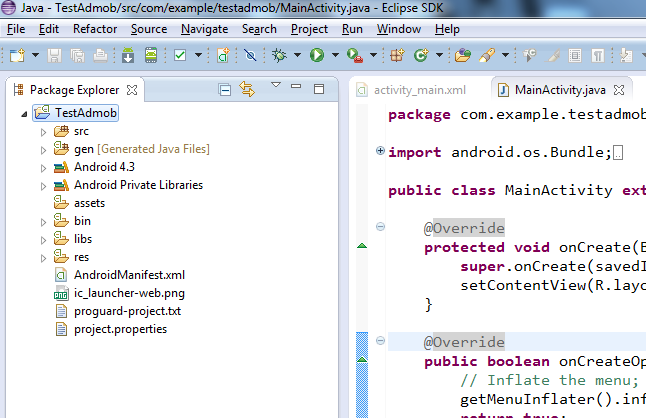Open the Window menu

click(399, 29)
